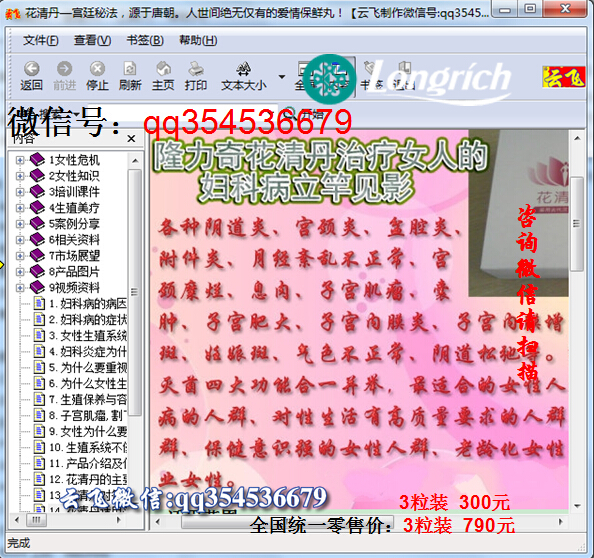Click page icon of 1. 妇科病的病因
The height and width of the screenshot is (558, 594).
click(x=39, y=303)
